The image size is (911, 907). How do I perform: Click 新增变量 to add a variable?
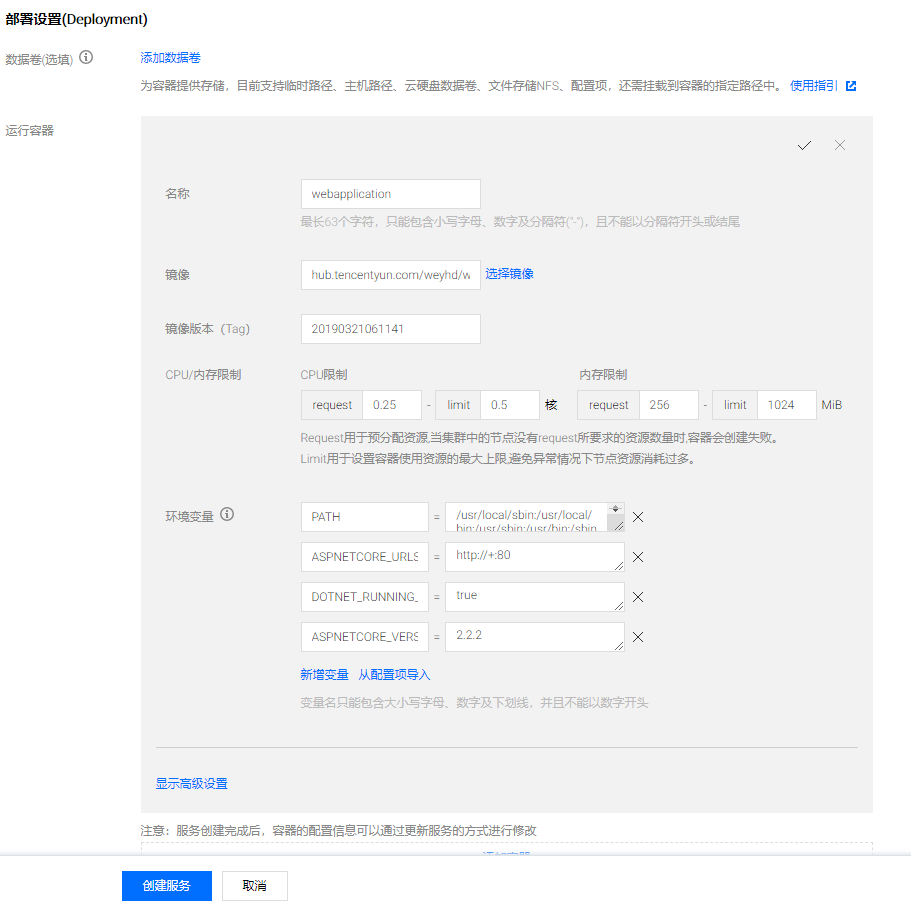324,675
